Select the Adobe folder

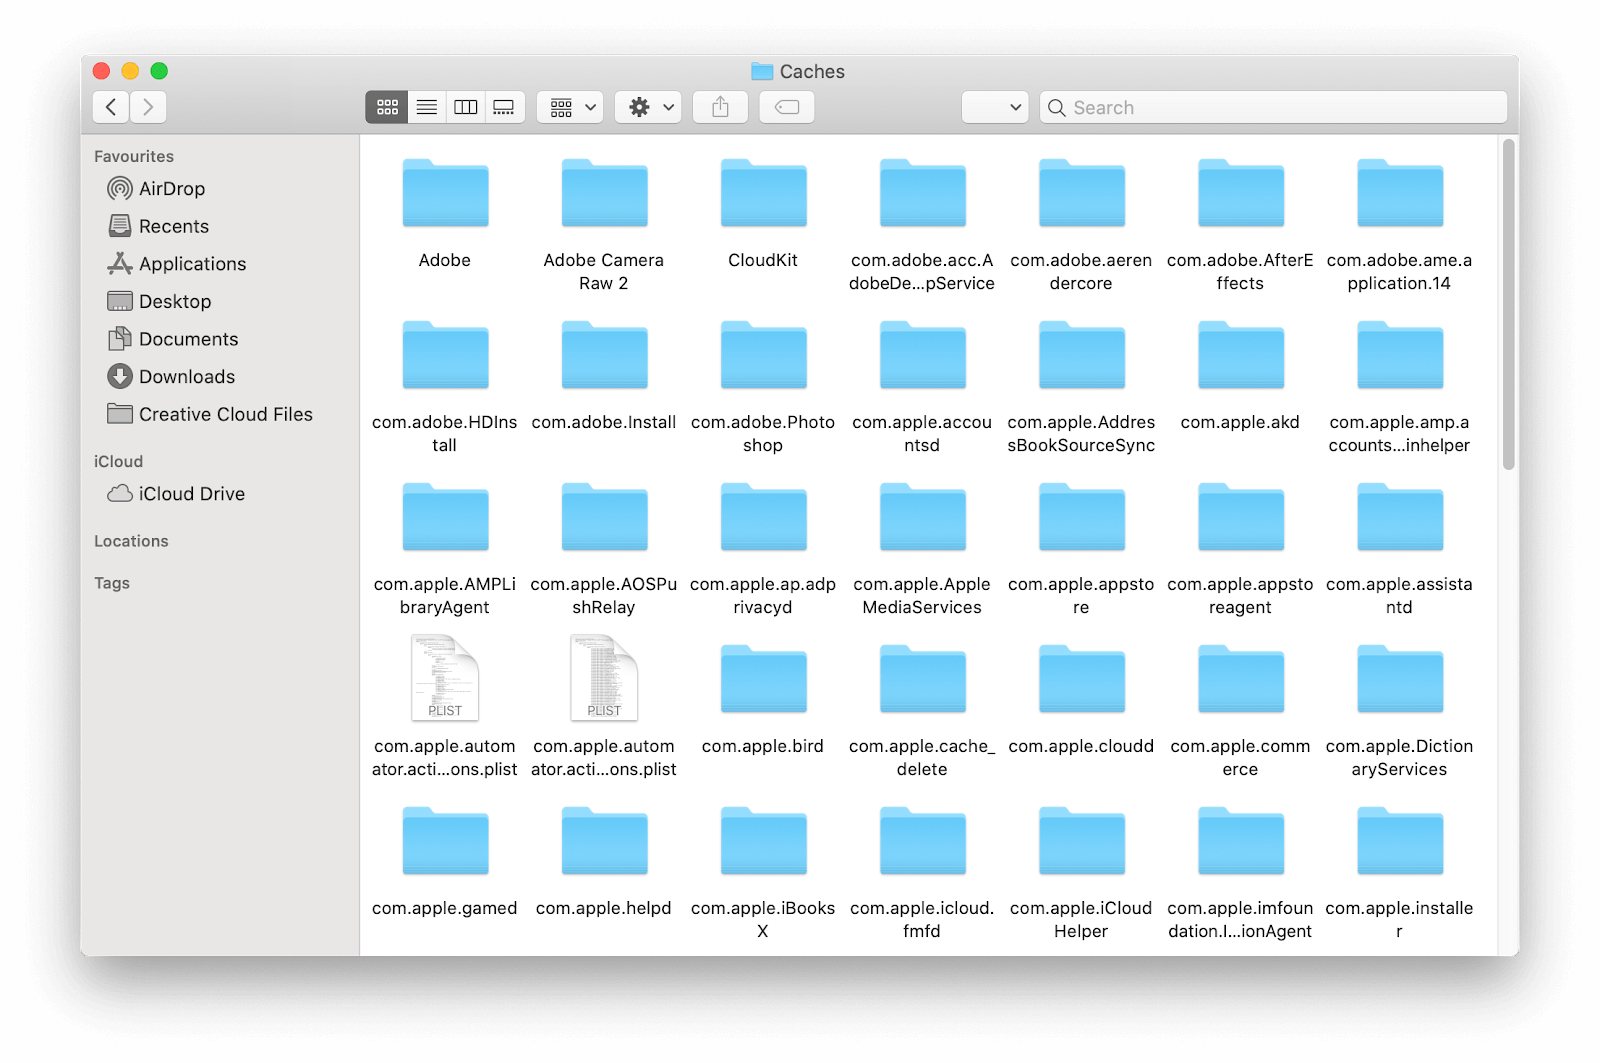pyautogui.click(x=445, y=194)
